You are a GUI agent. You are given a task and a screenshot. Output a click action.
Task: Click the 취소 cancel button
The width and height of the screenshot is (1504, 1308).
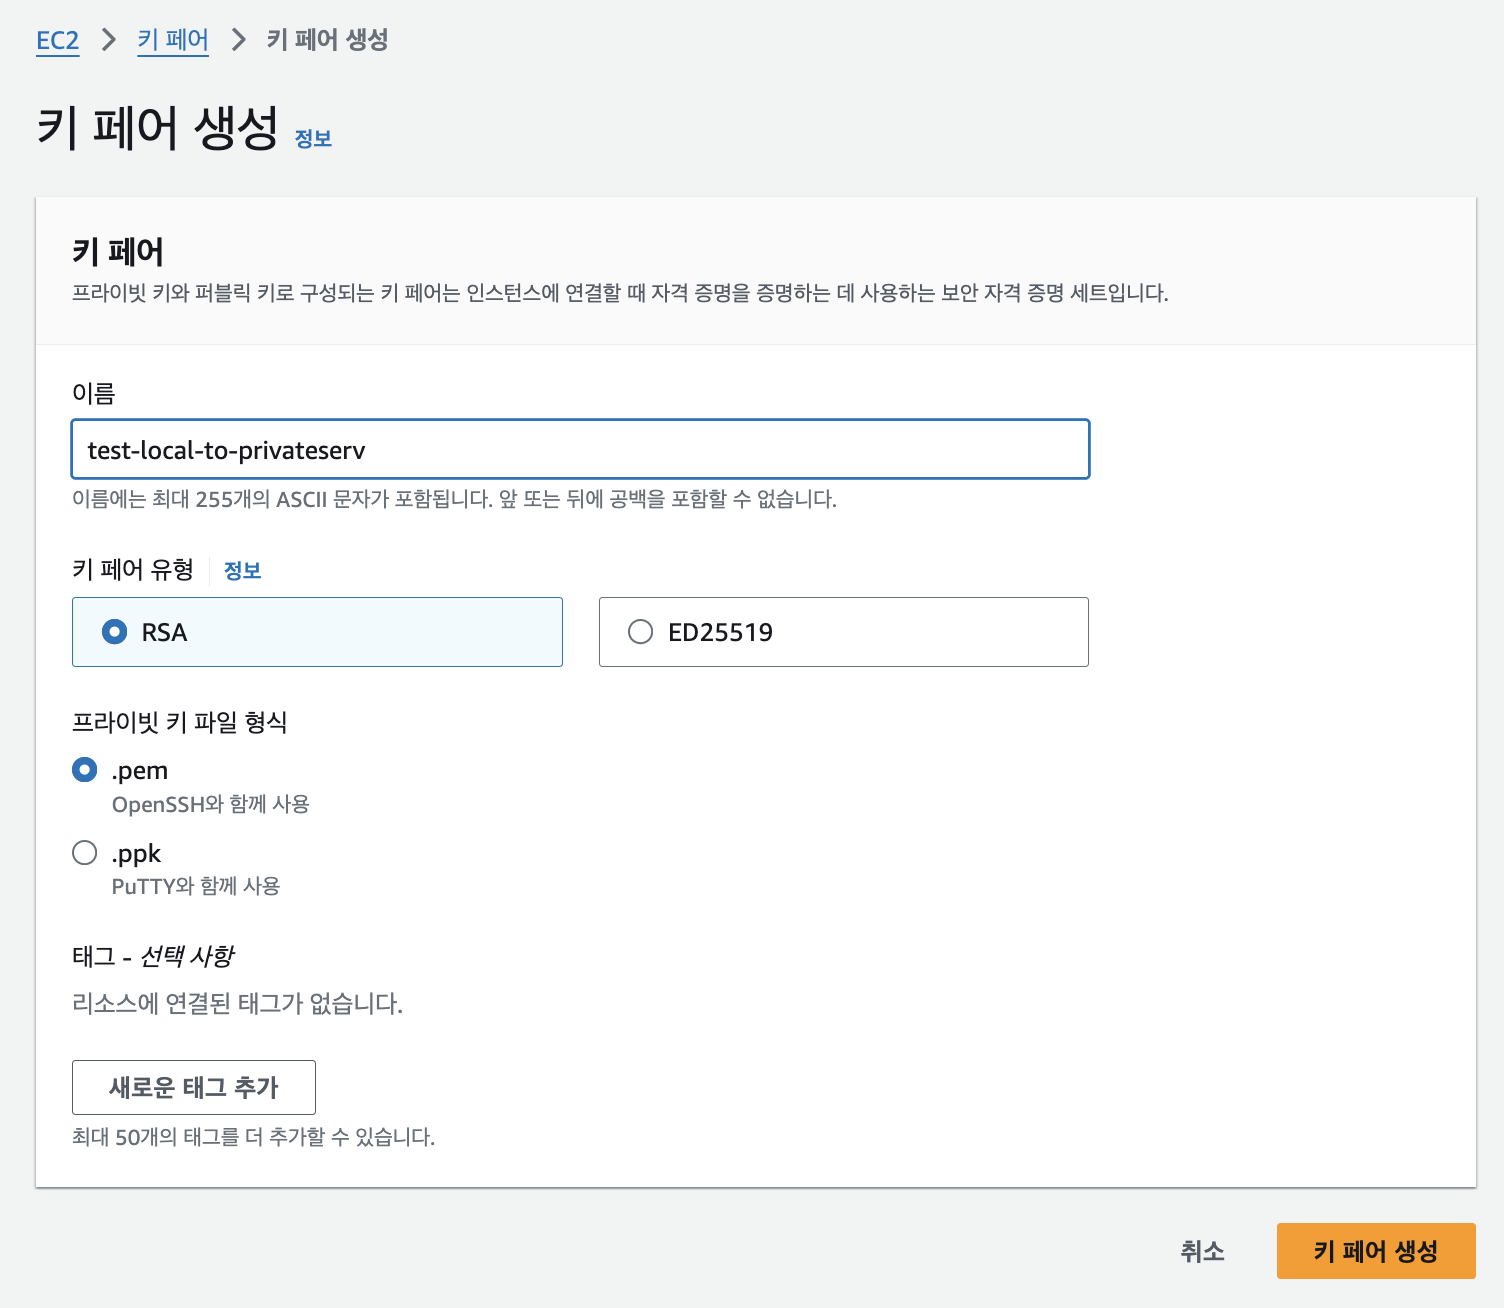point(1202,1251)
